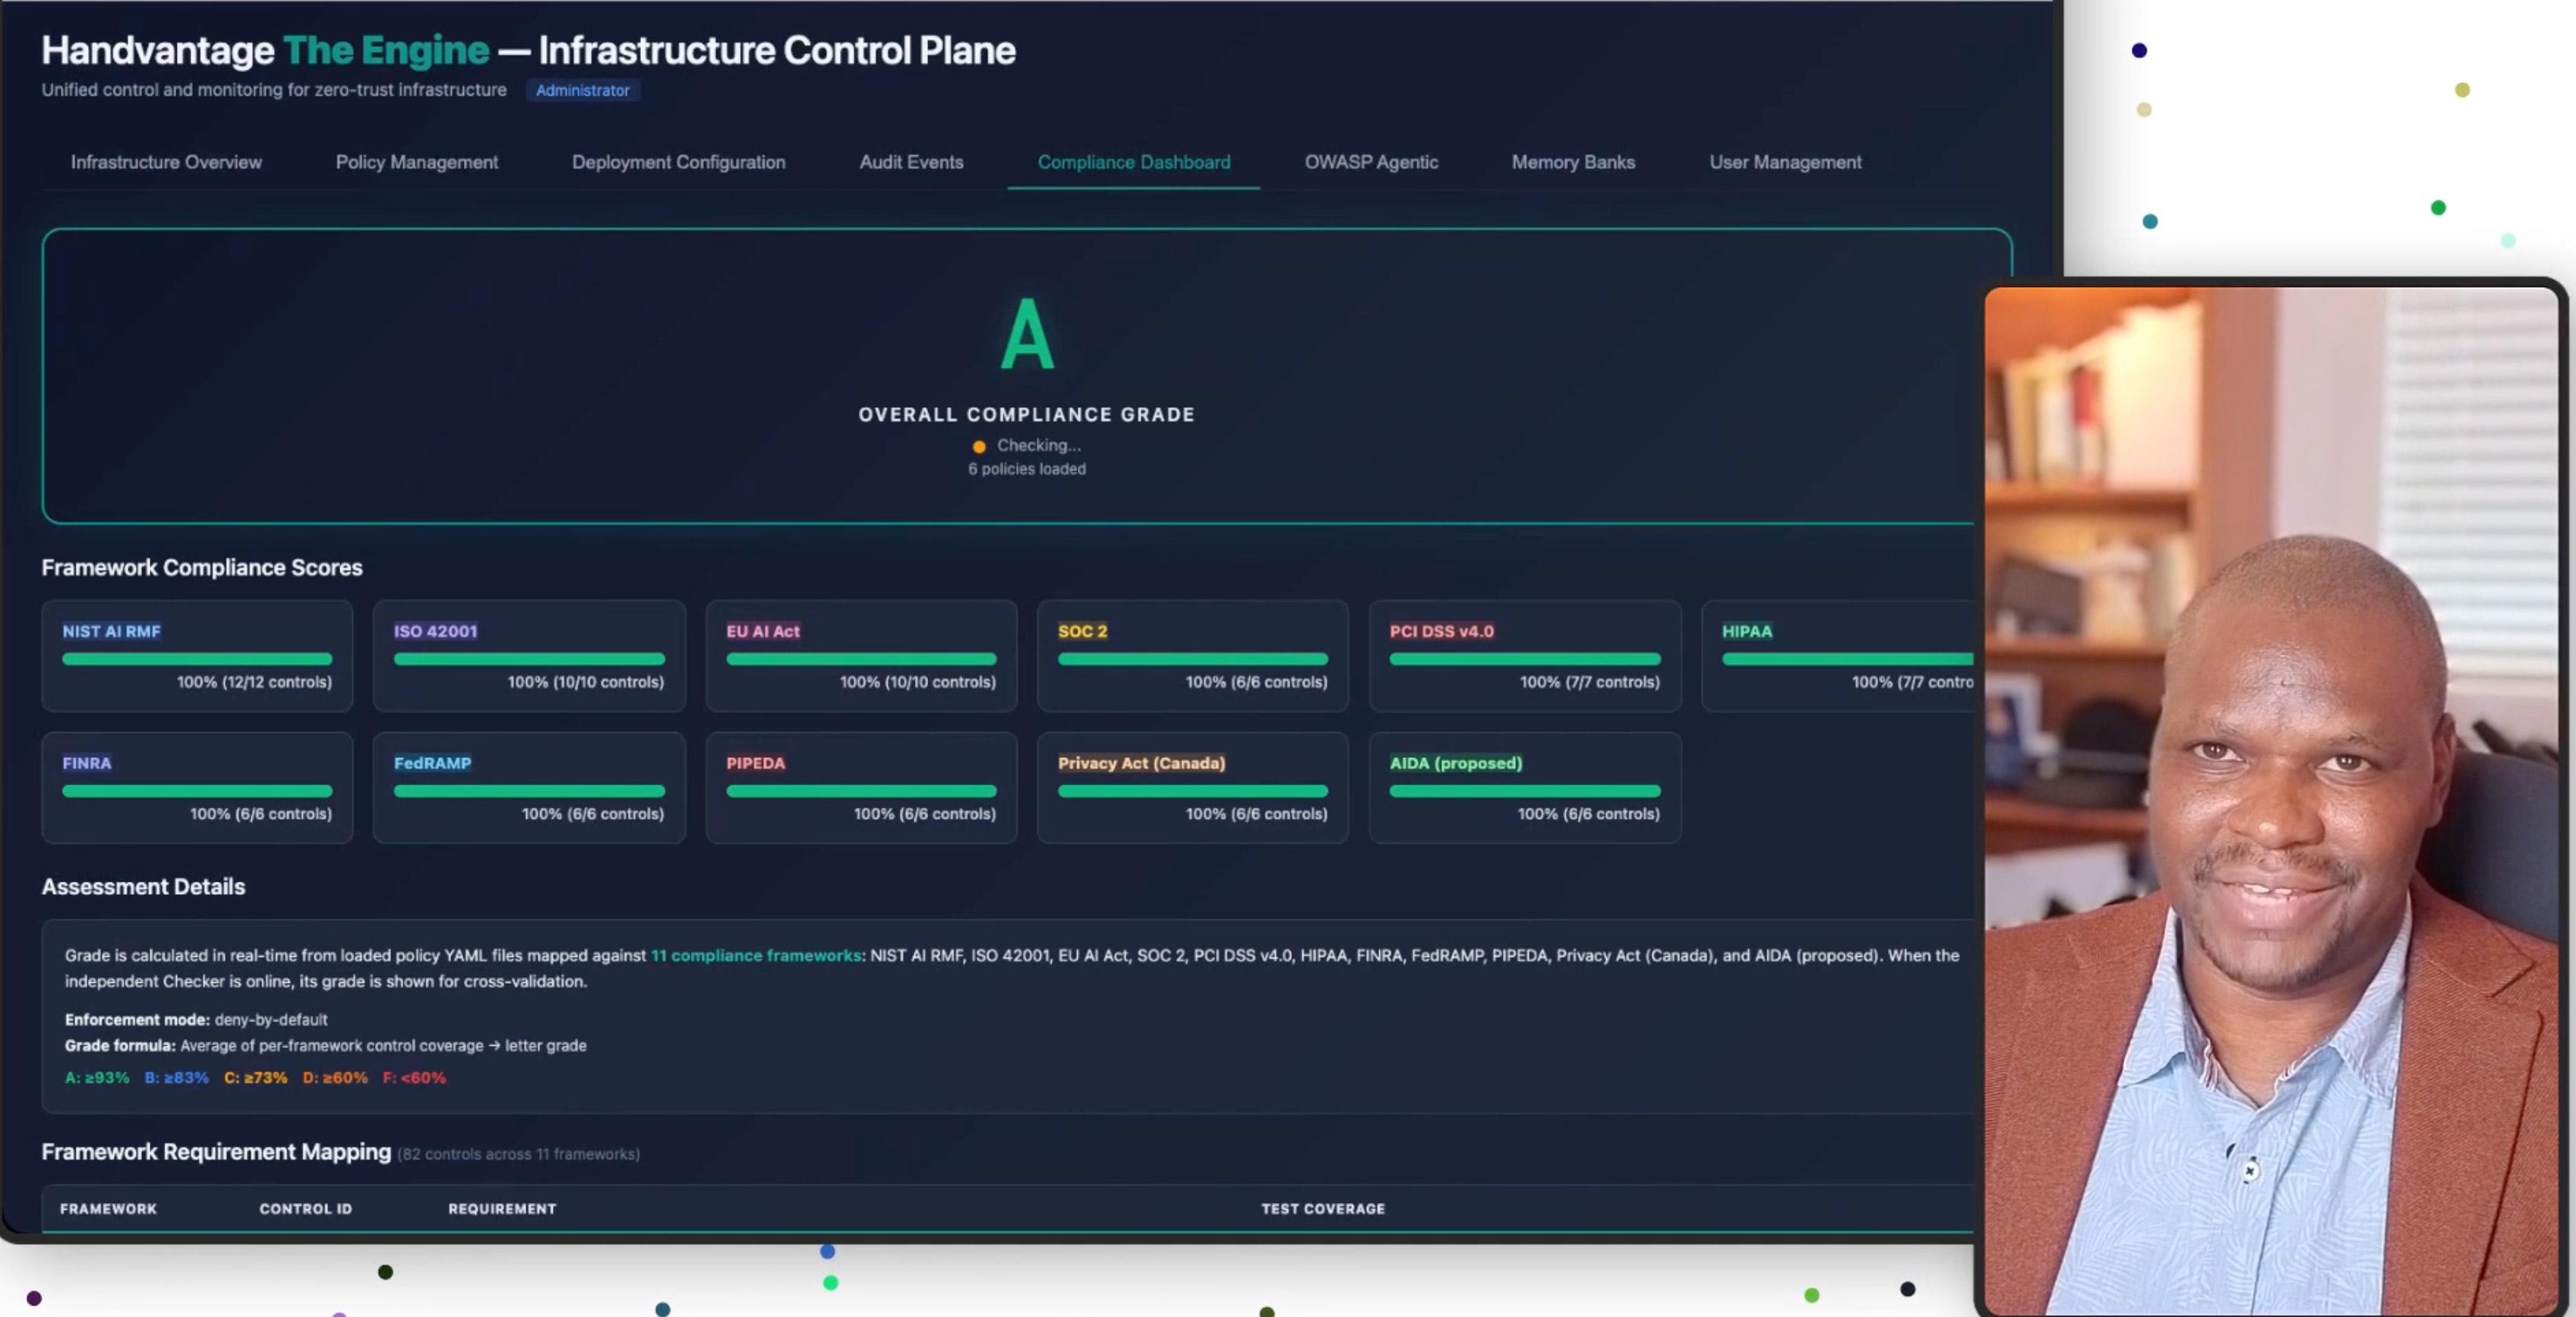Click the PIPEDA card title

756,763
